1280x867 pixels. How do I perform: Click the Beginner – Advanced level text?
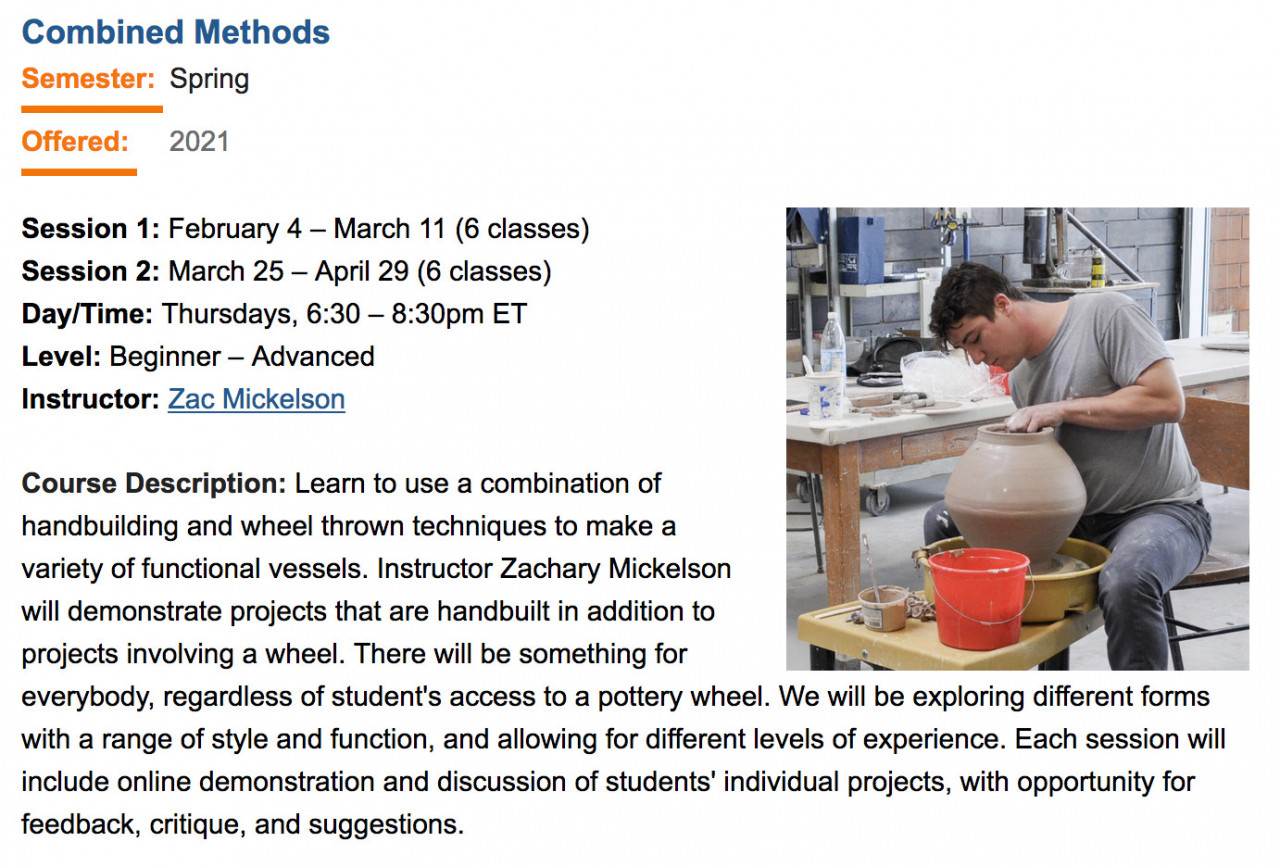[242, 356]
